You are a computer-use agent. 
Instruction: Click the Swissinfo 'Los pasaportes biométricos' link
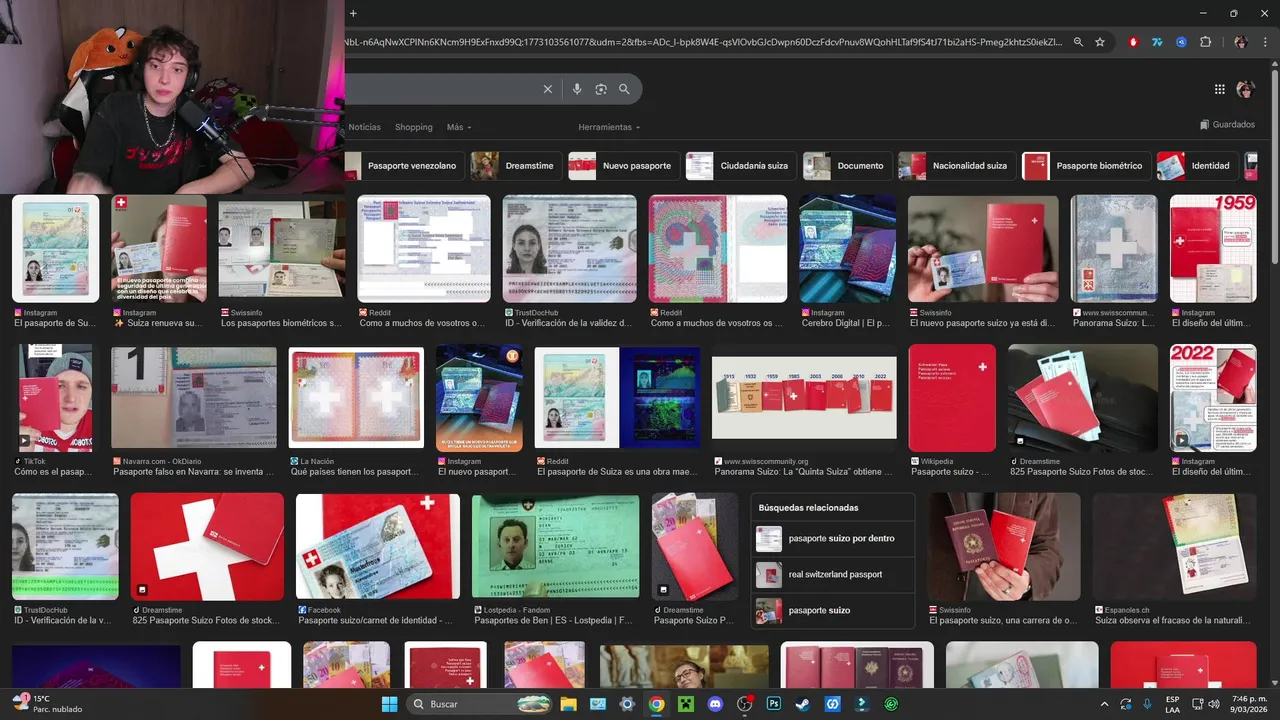281,324
